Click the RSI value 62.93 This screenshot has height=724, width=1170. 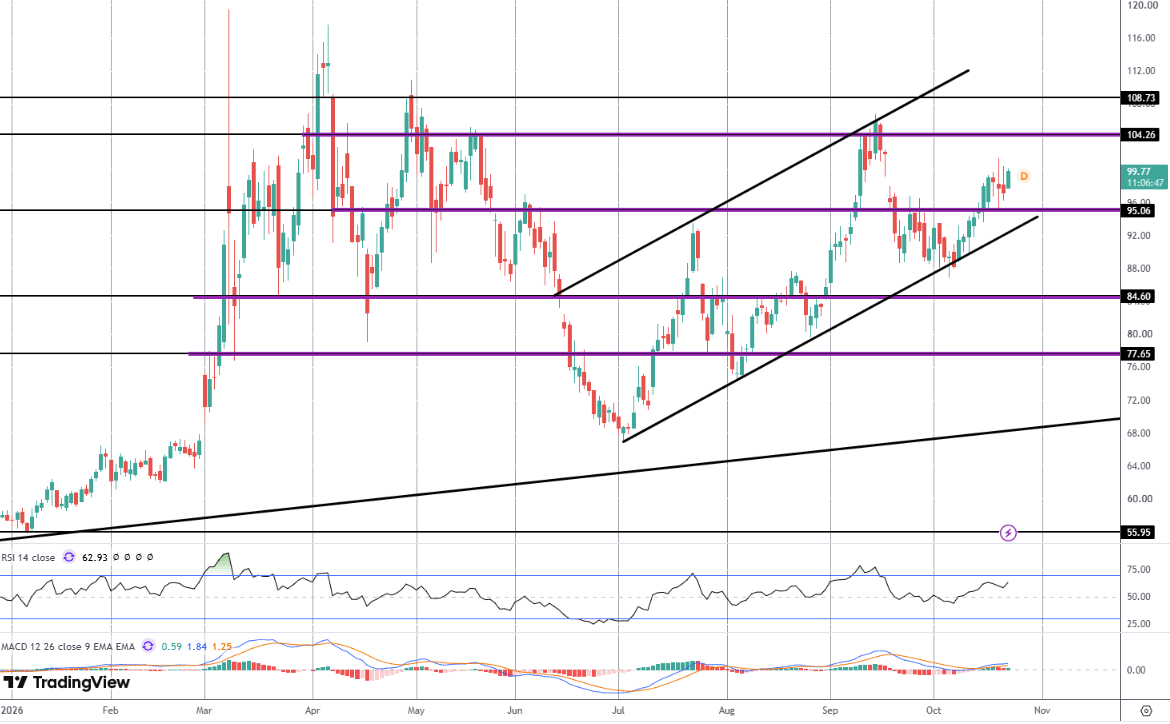[95, 558]
